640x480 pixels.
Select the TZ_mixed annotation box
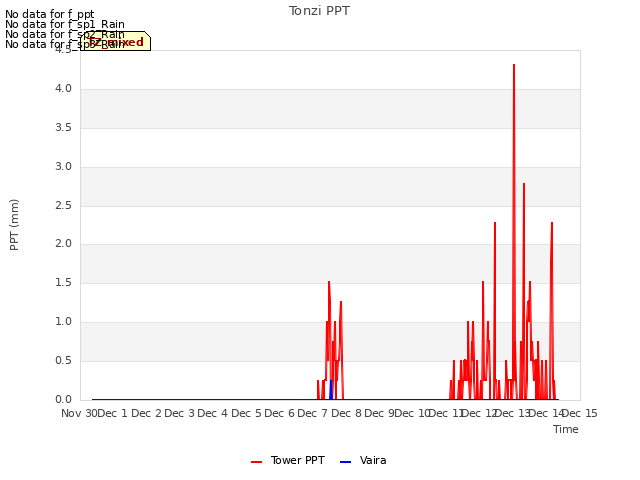coord(116,41)
